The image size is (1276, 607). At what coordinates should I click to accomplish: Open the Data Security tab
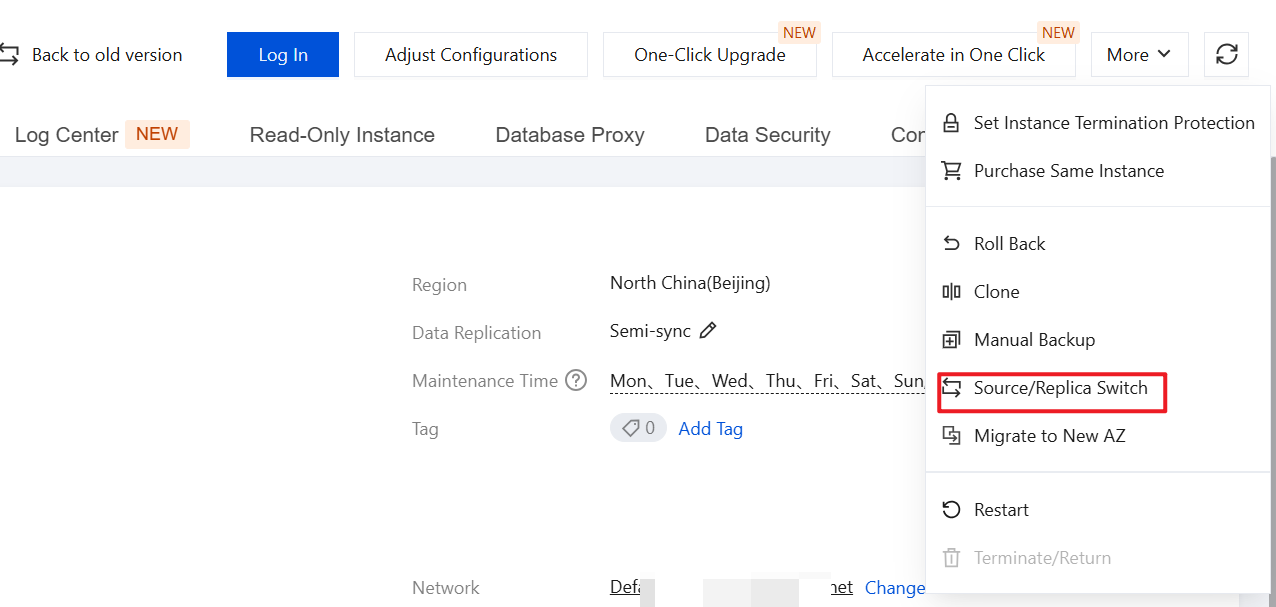[768, 135]
